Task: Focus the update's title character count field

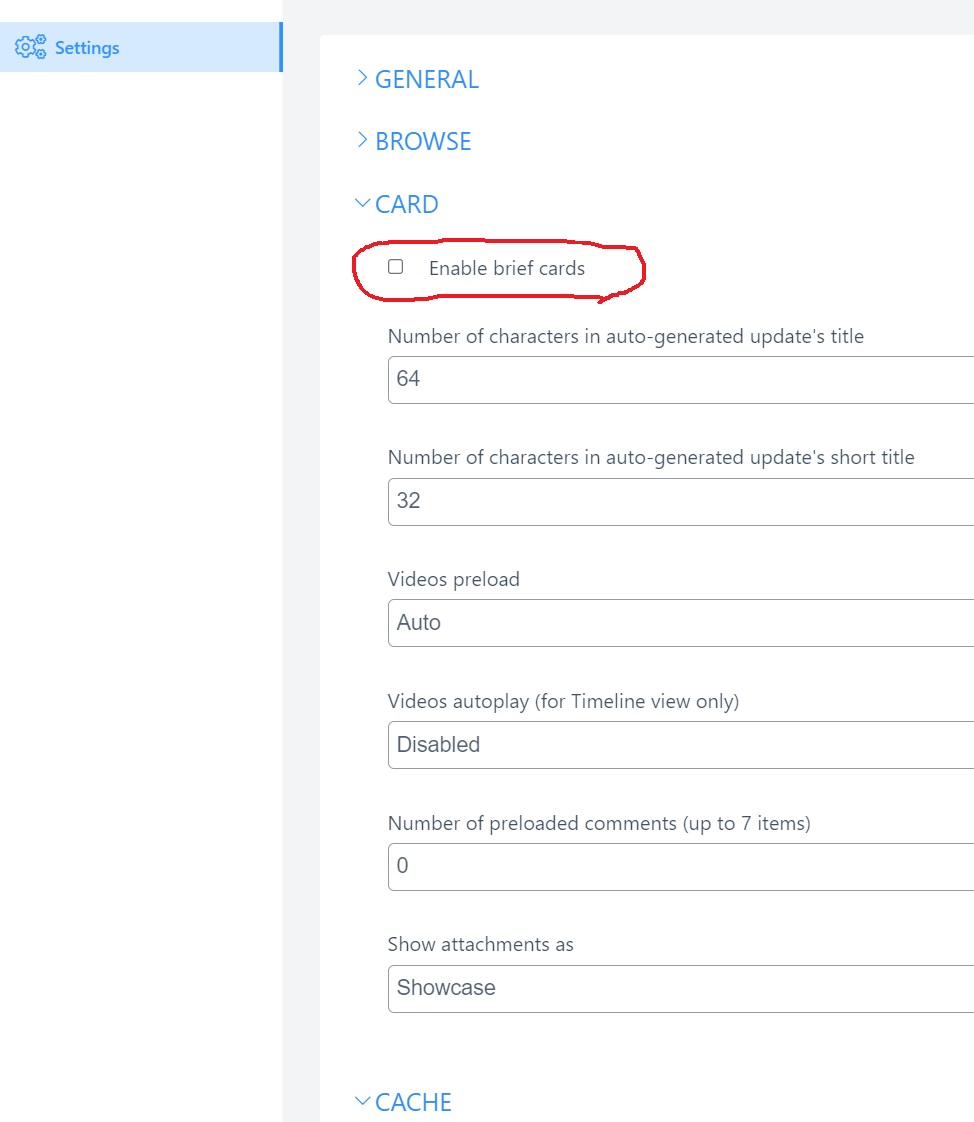Action: [680, 379]
